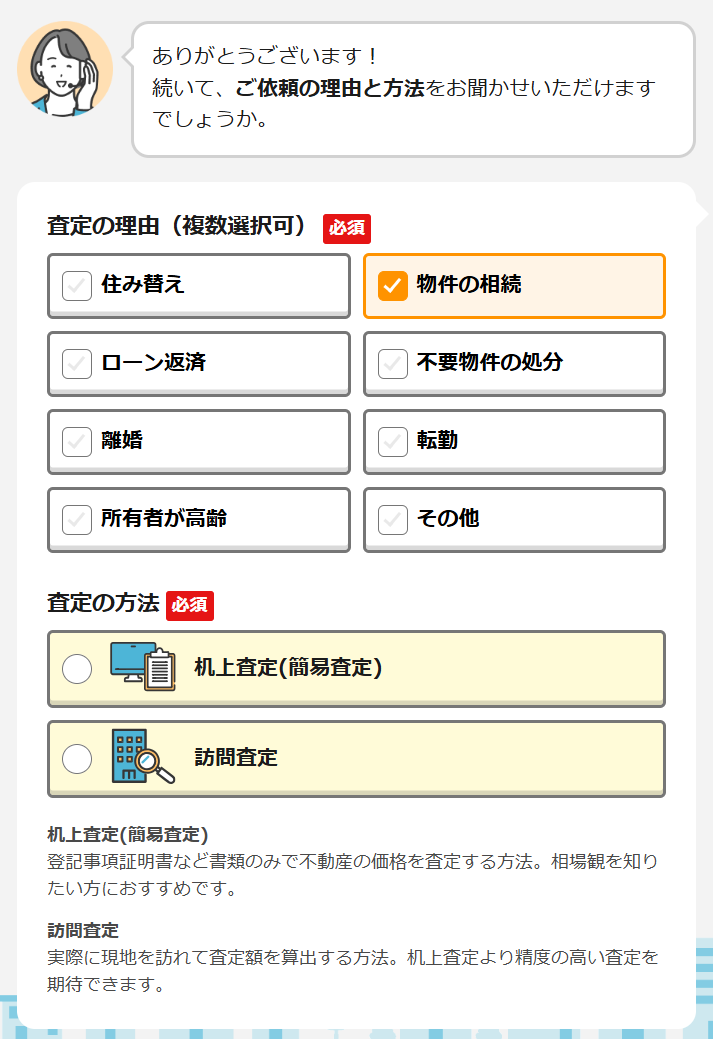Check the その他 checkbox
The width and height of the screenshot is (713, 1039).
click(392, 519)
